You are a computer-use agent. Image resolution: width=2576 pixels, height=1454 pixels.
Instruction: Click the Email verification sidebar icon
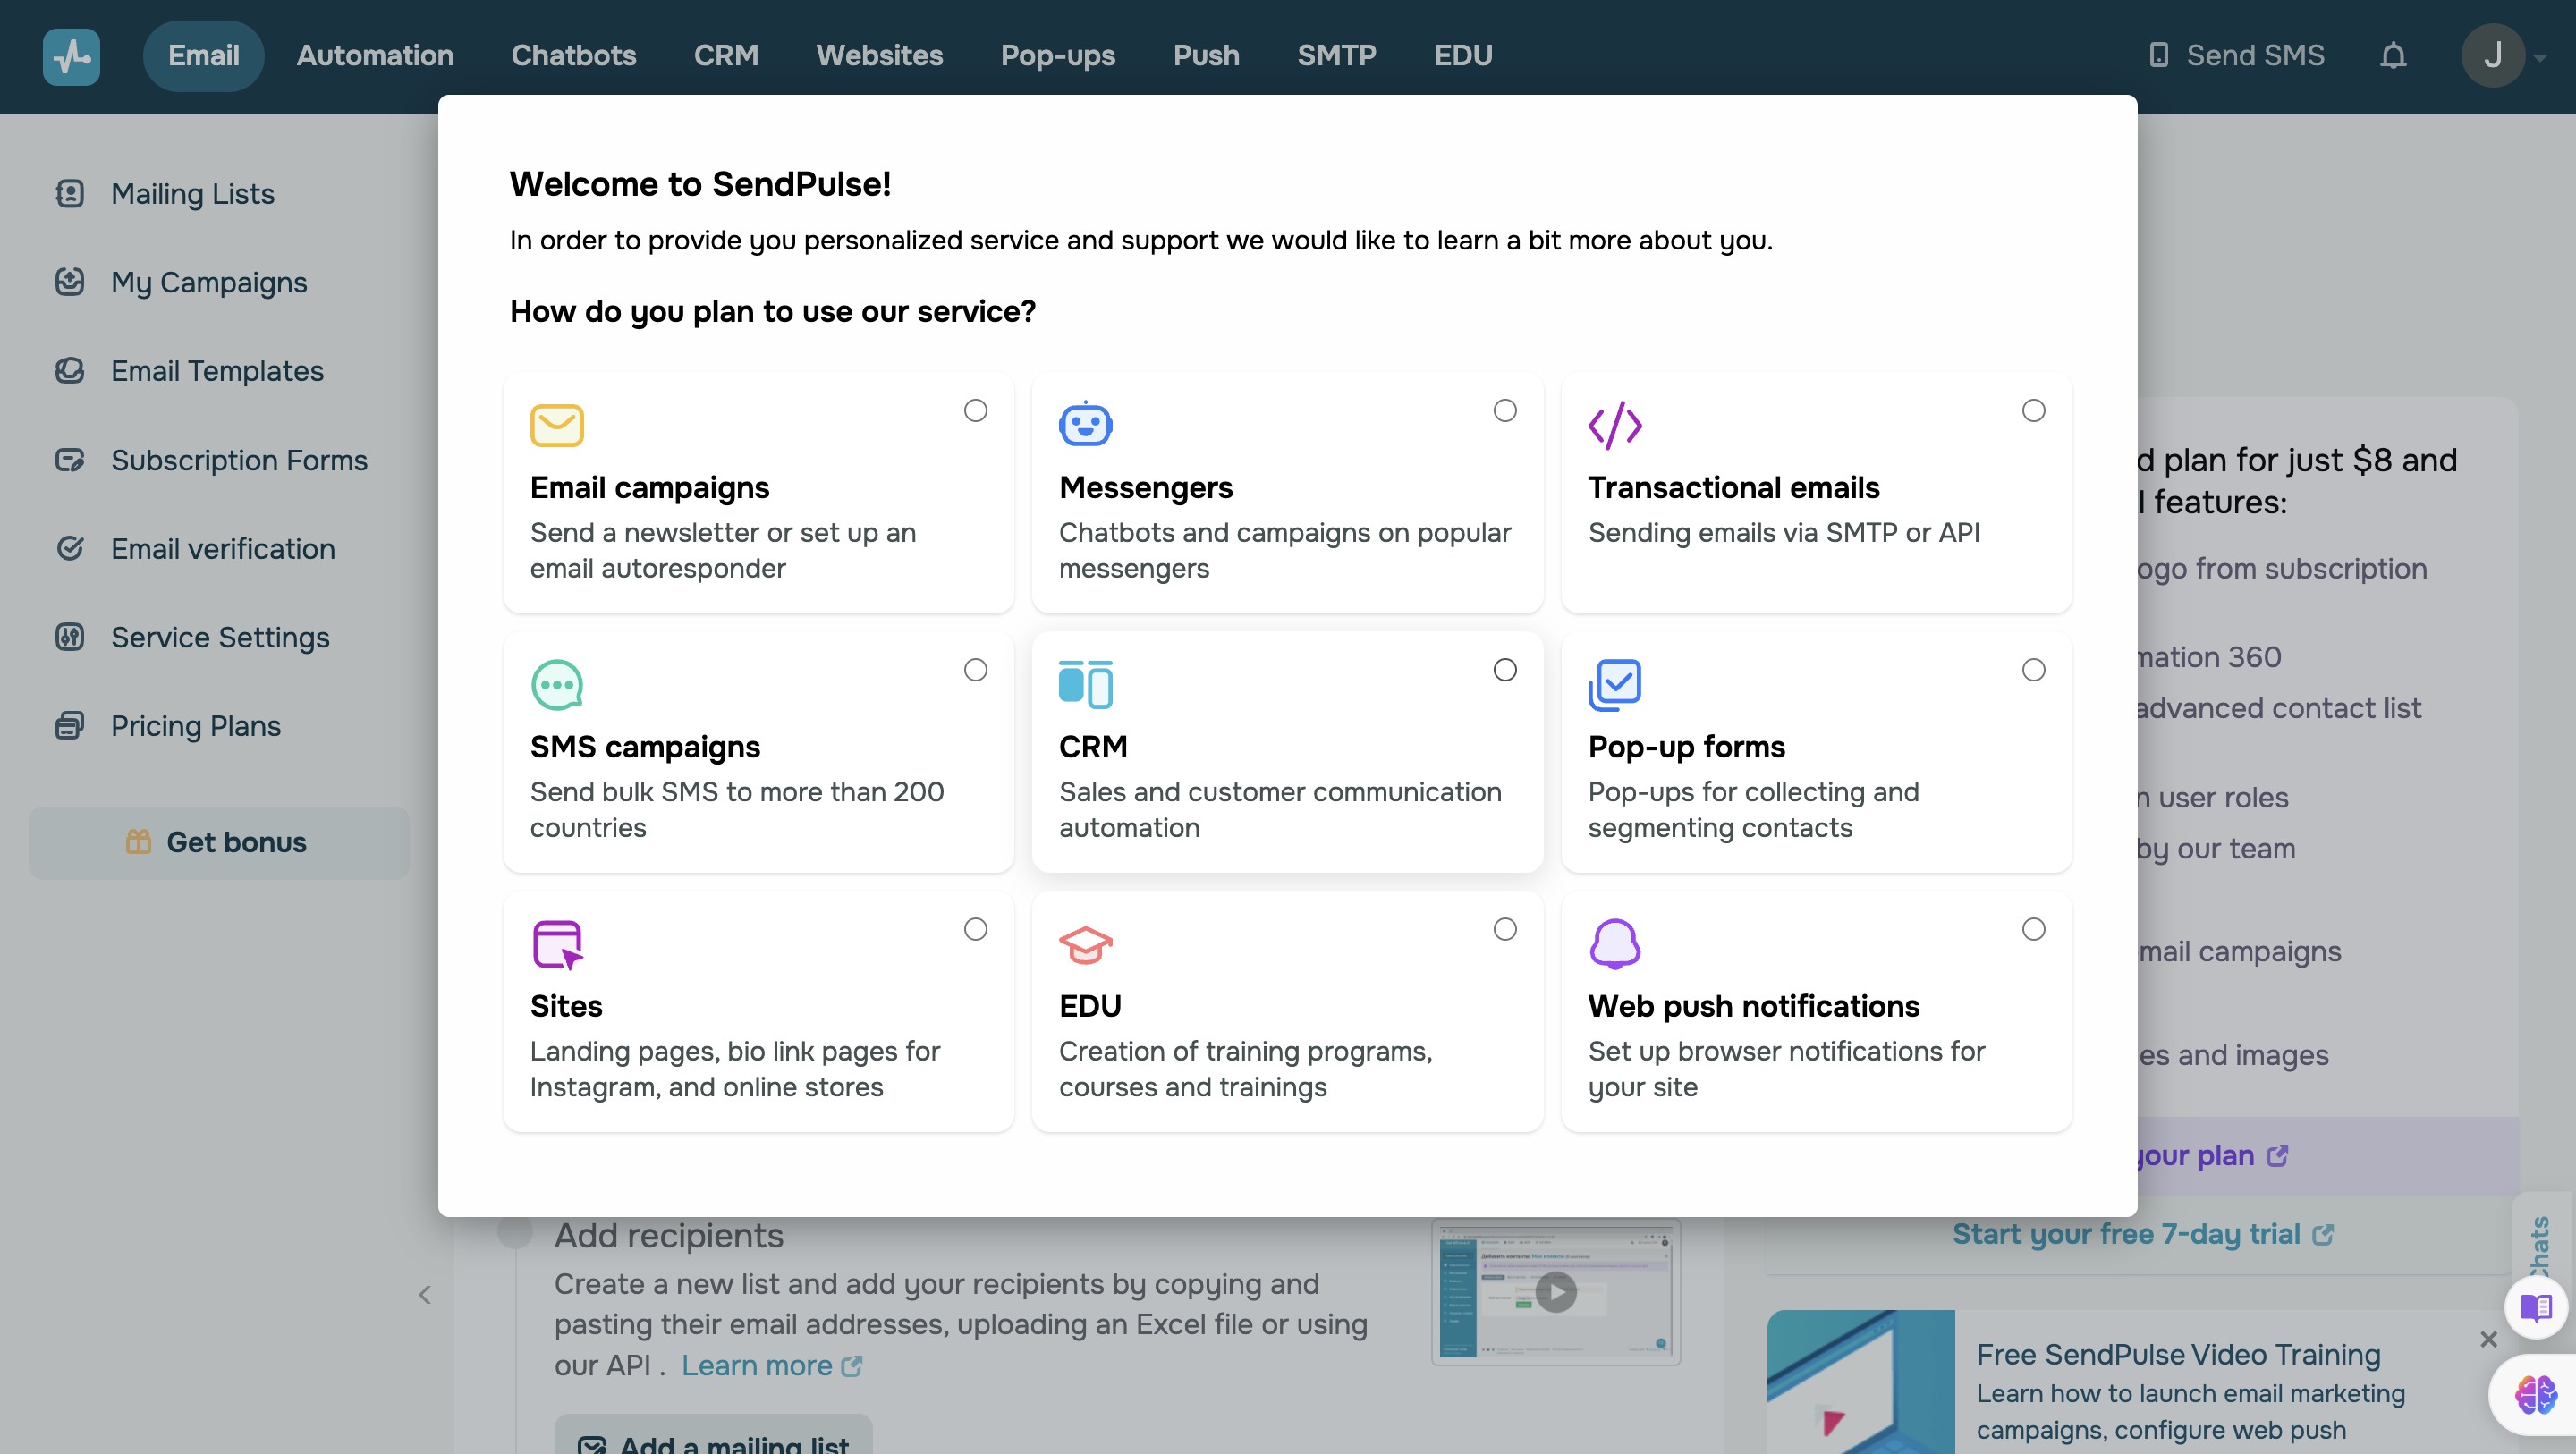click(x=69, y=548)
